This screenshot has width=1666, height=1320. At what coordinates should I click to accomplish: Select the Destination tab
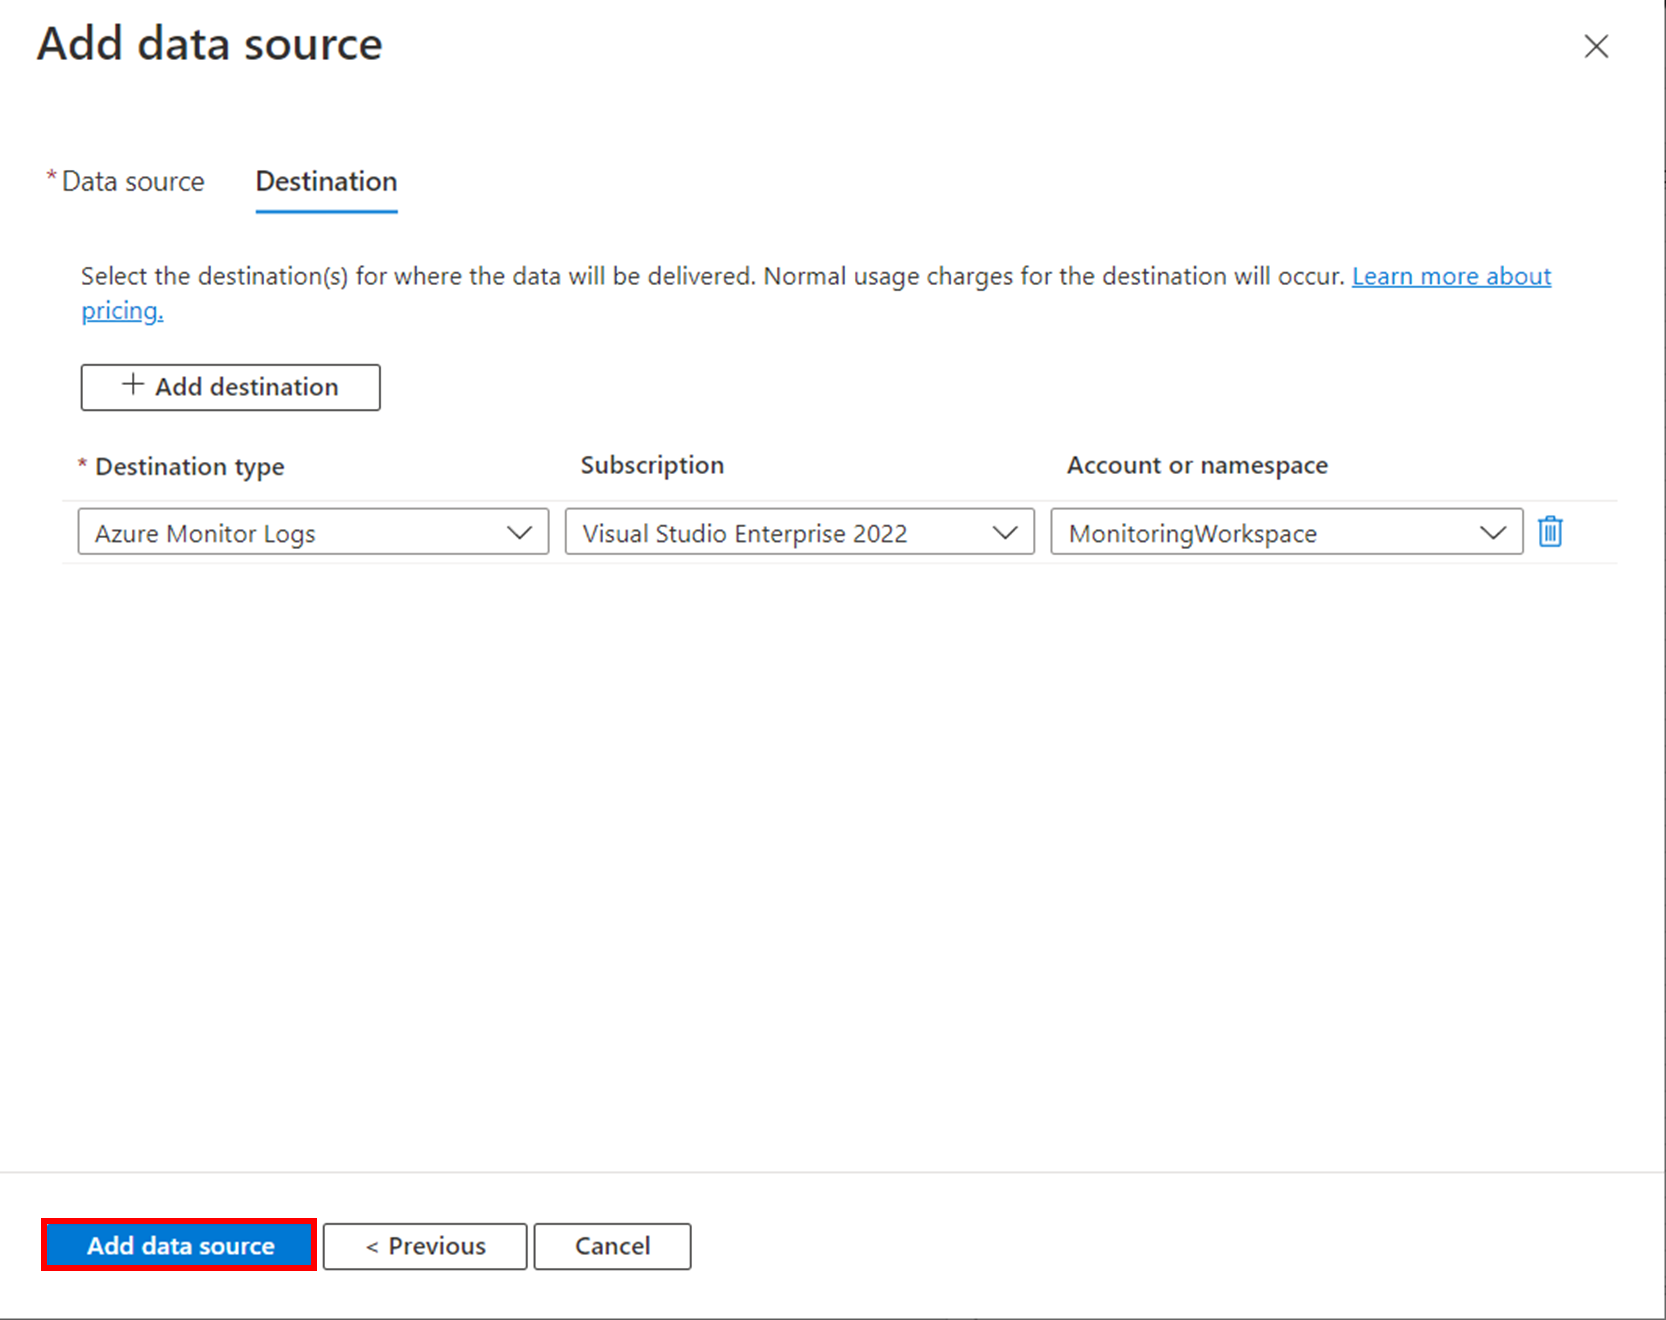pyautogui.click(x=326, y=181)
